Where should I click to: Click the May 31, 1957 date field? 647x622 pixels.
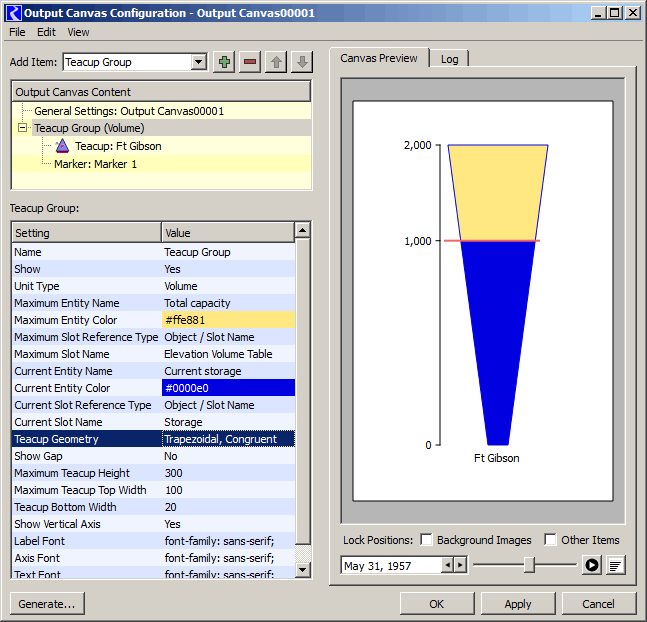point(391,565)
